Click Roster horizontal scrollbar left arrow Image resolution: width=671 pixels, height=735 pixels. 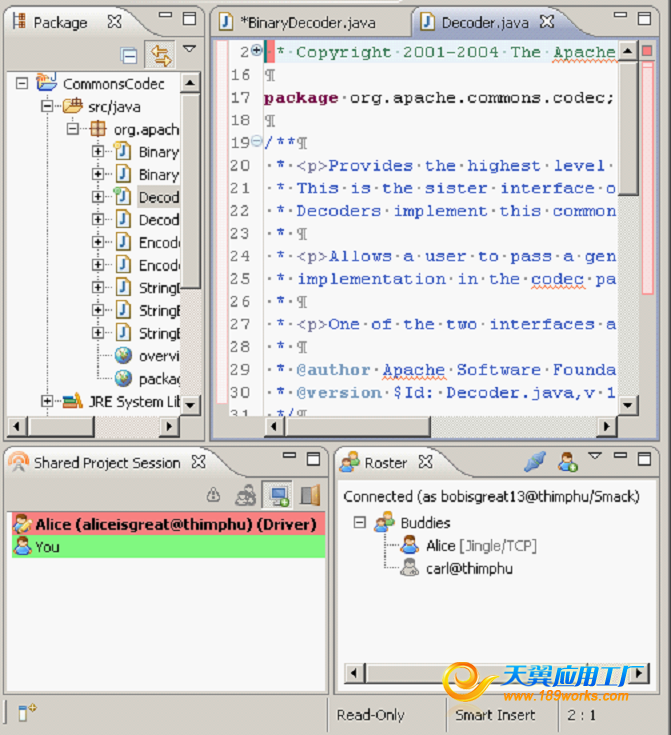[x=354, y=674]
